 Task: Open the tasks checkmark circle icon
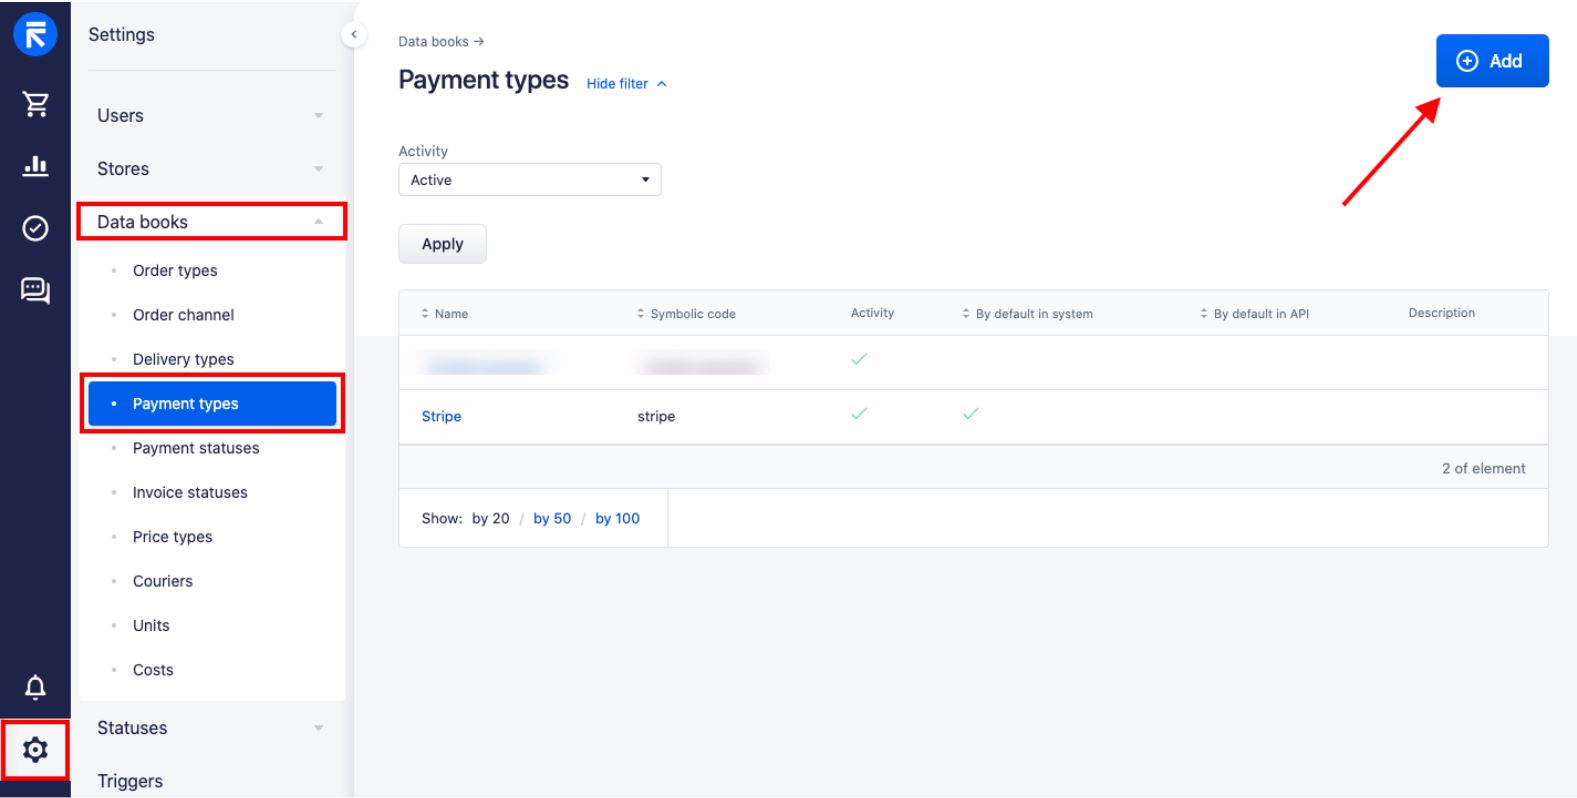click(35, 229)
